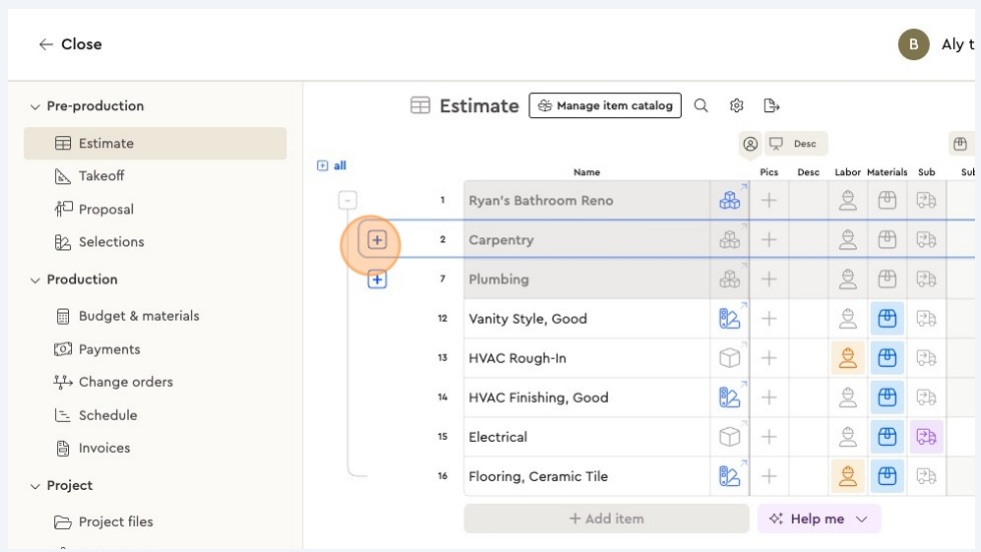Expand the Plumbing group
The width and height of the screenshot is (981, 552).
377,280
